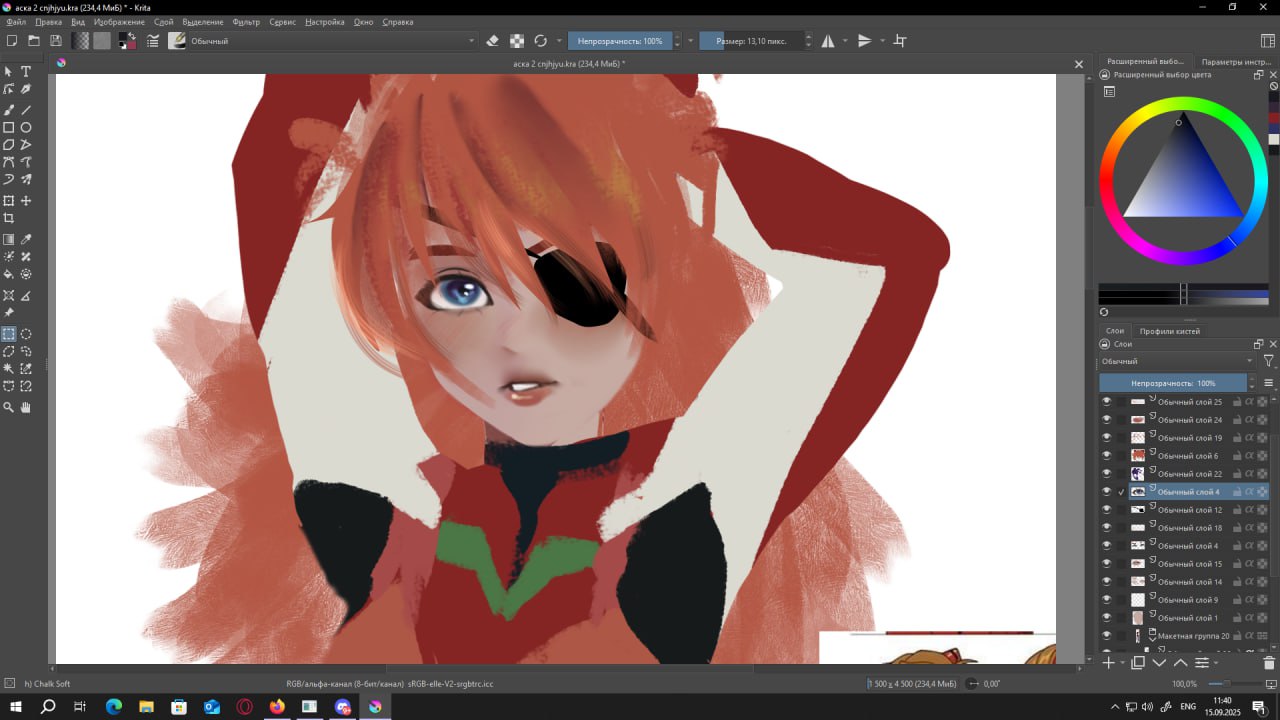1280x720 pixels.
Task: Select the Text tool in toolbox
Action: pos(26,72)
